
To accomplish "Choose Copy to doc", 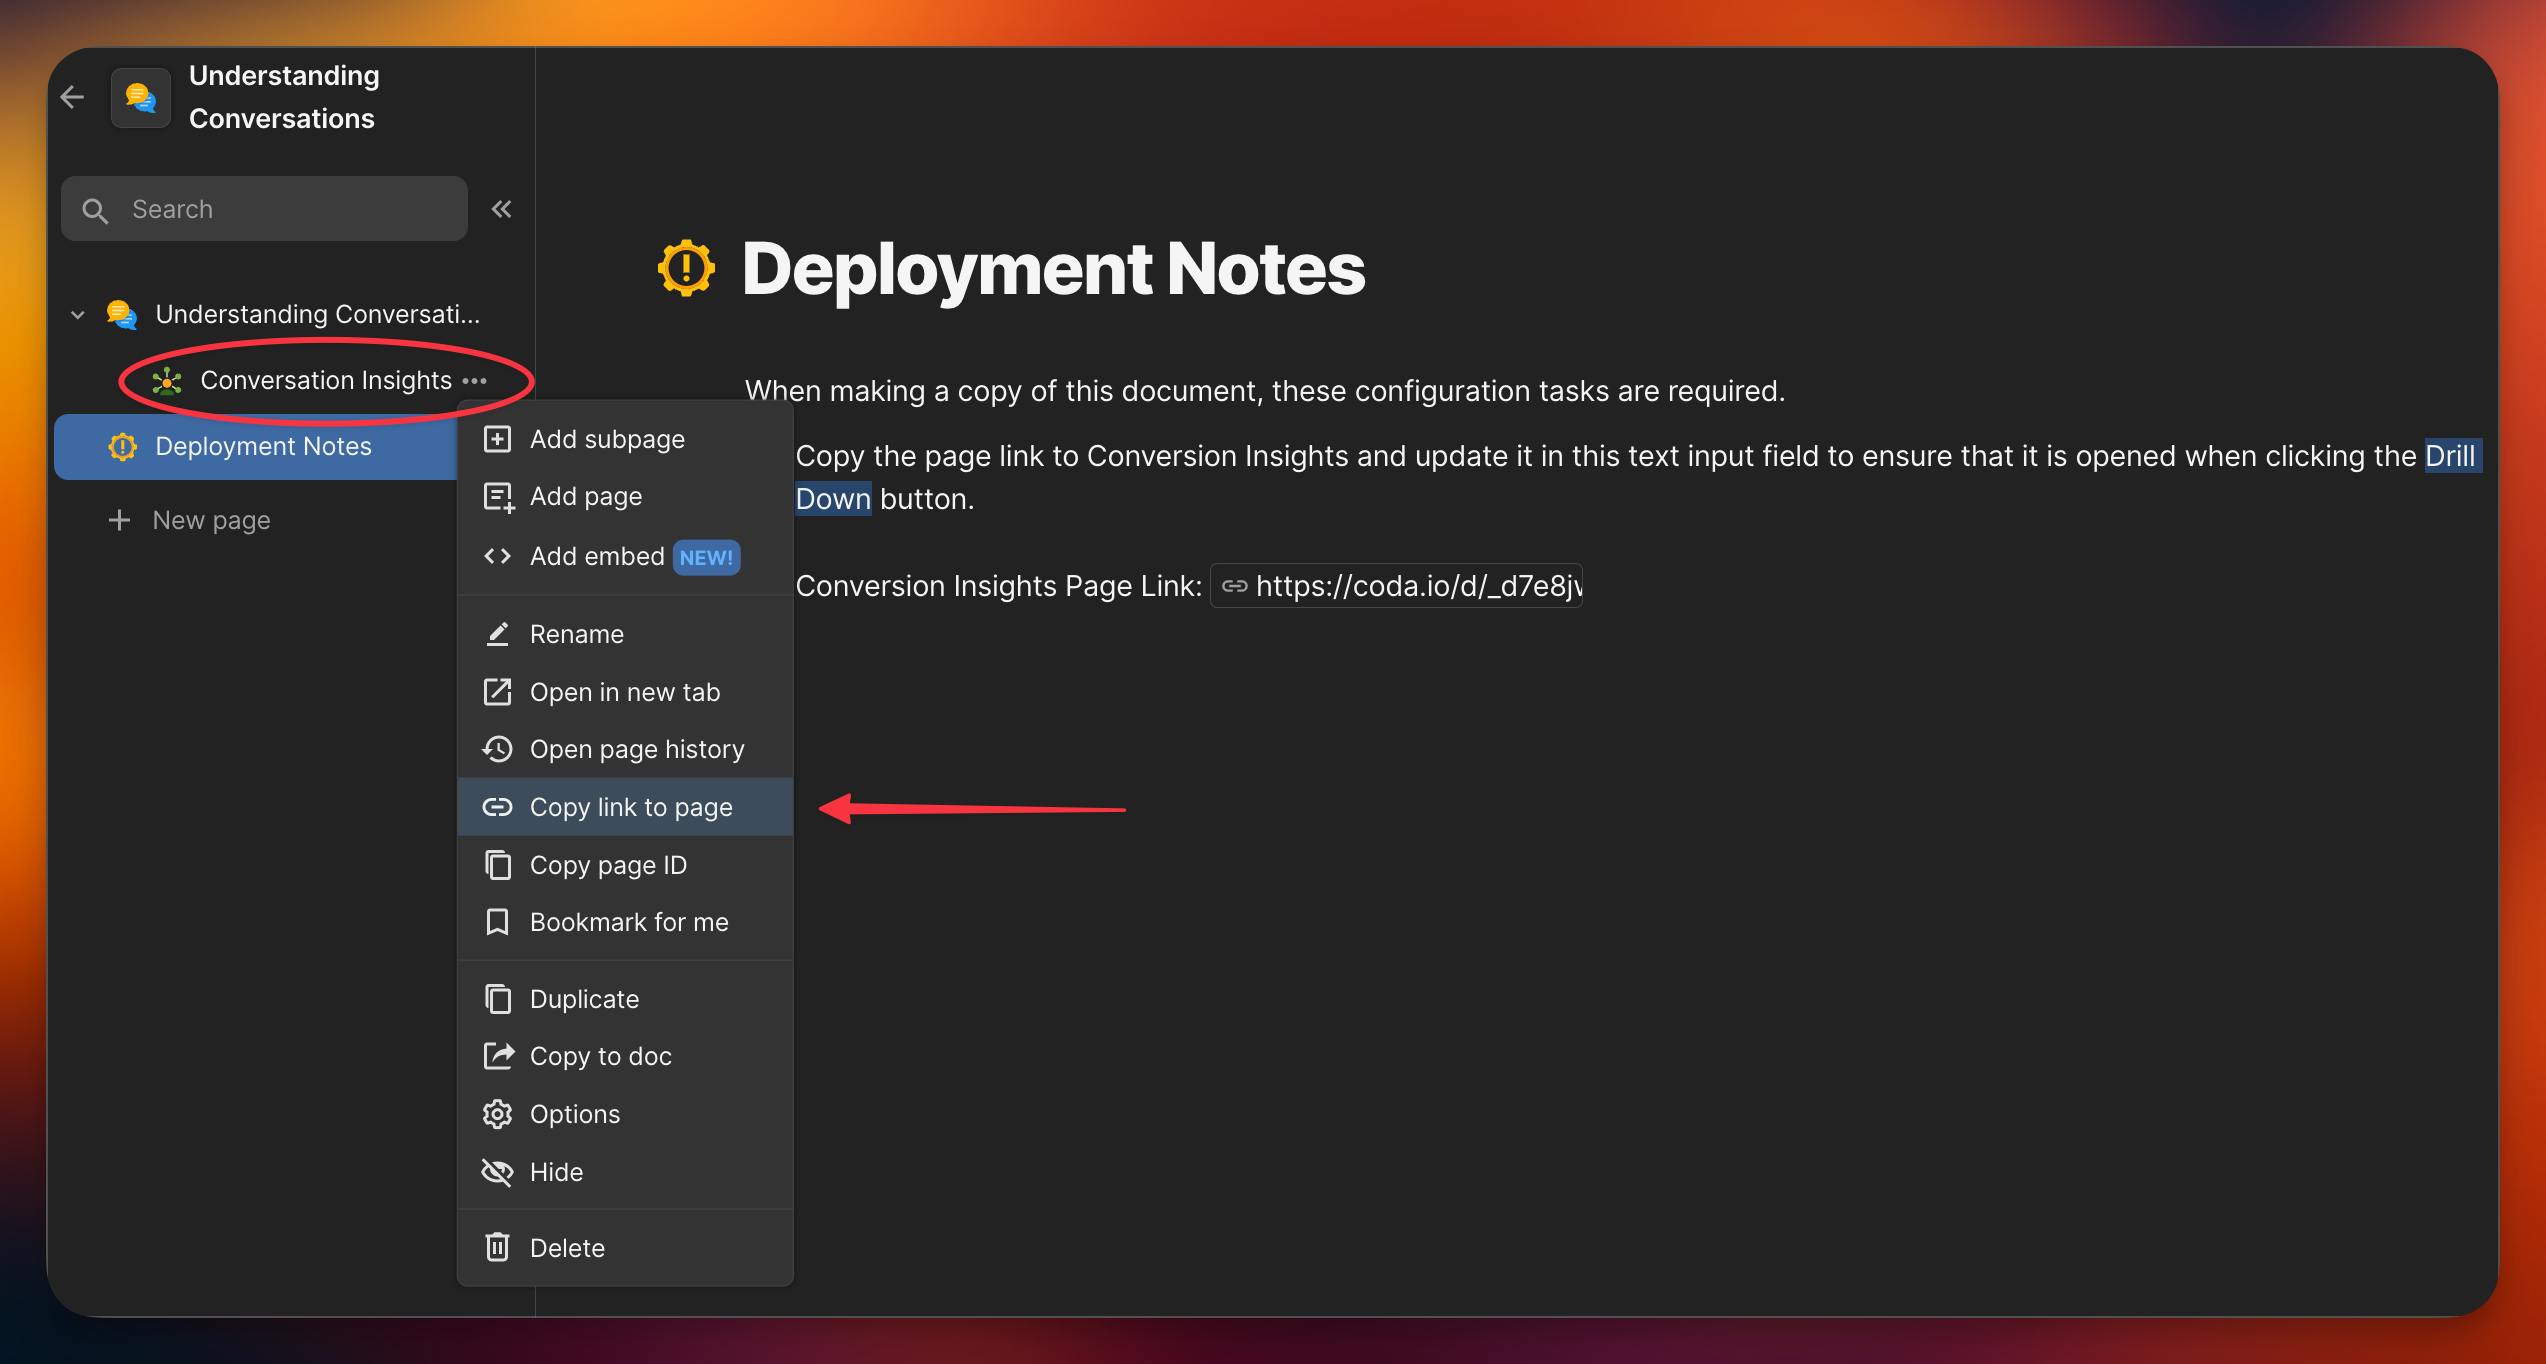I will click(625, 1056).
